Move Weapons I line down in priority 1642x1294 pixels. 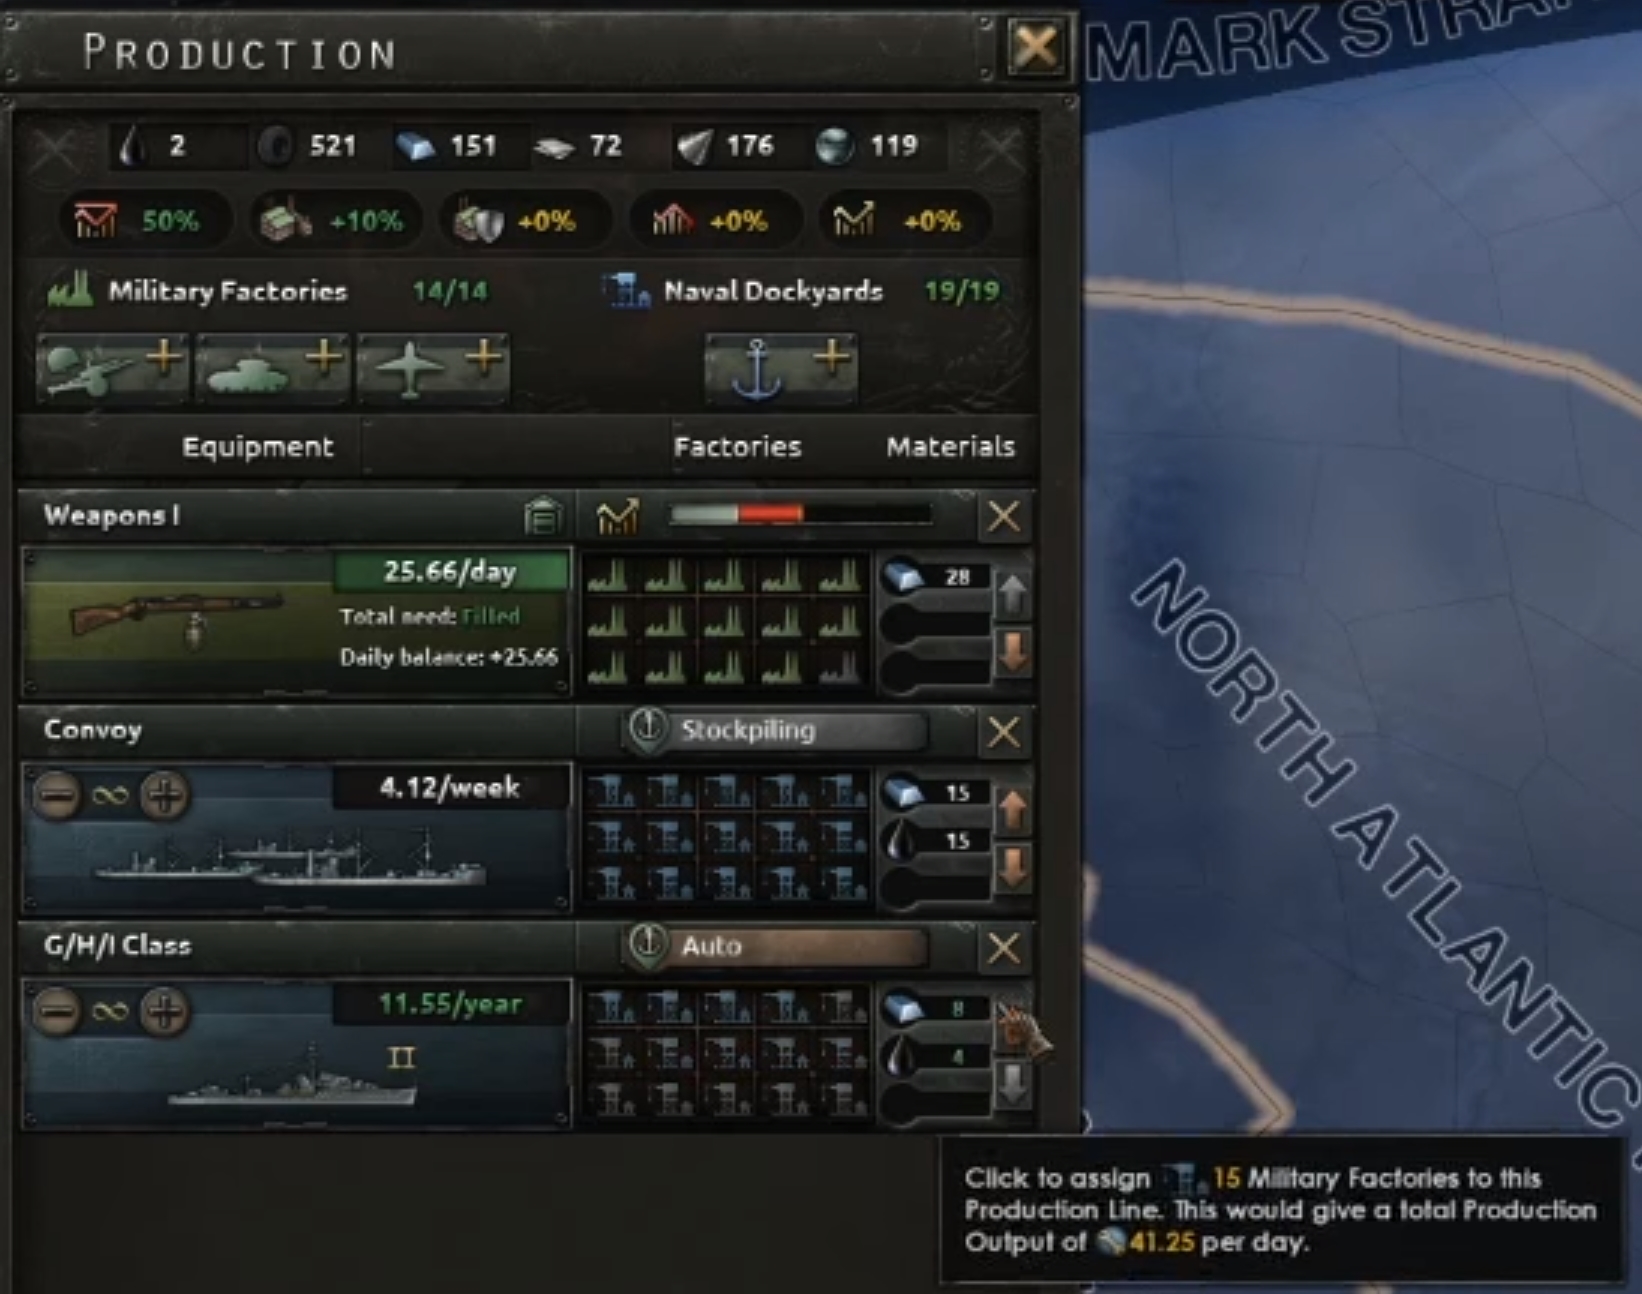click(x=1012, y=654)
